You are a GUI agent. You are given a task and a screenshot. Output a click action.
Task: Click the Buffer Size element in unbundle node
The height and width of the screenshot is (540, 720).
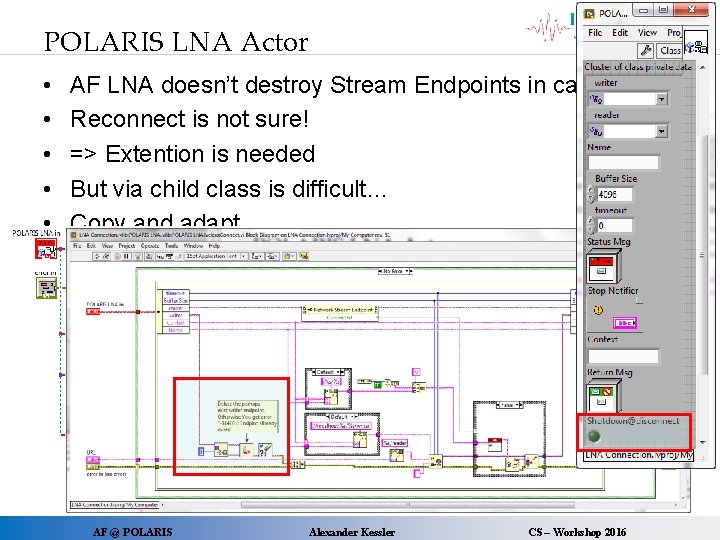[175, 300]
